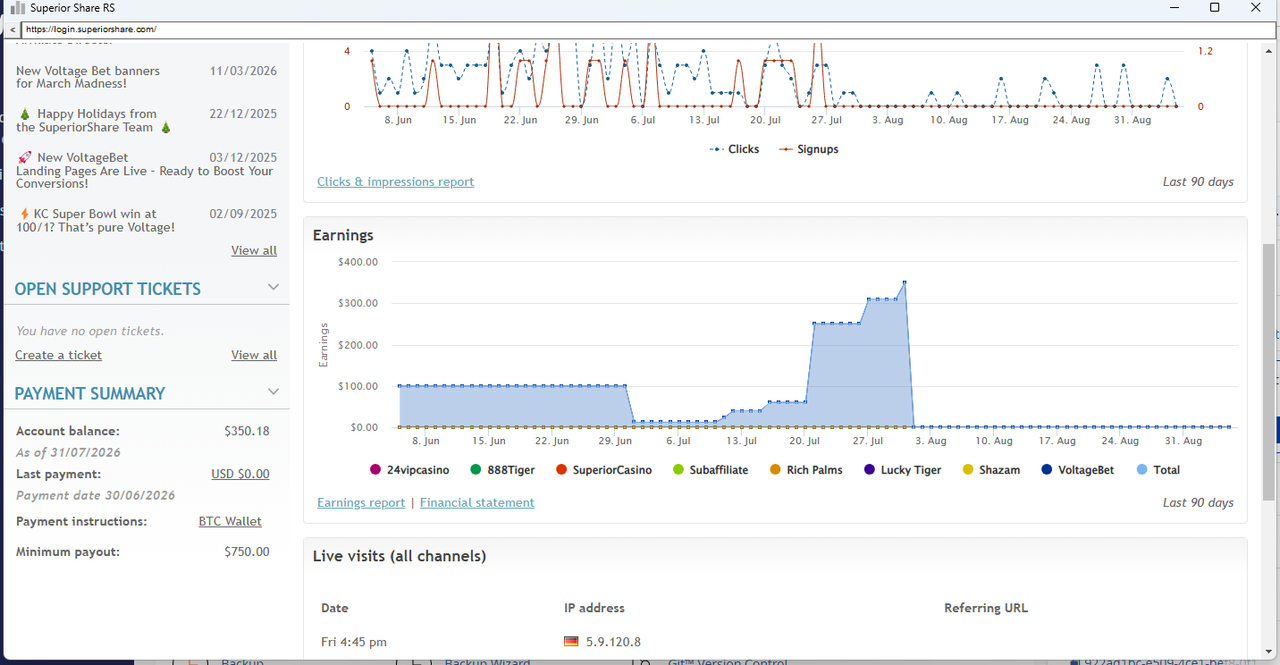
Task: Click the IP address column header
Action: pos(594,608)
